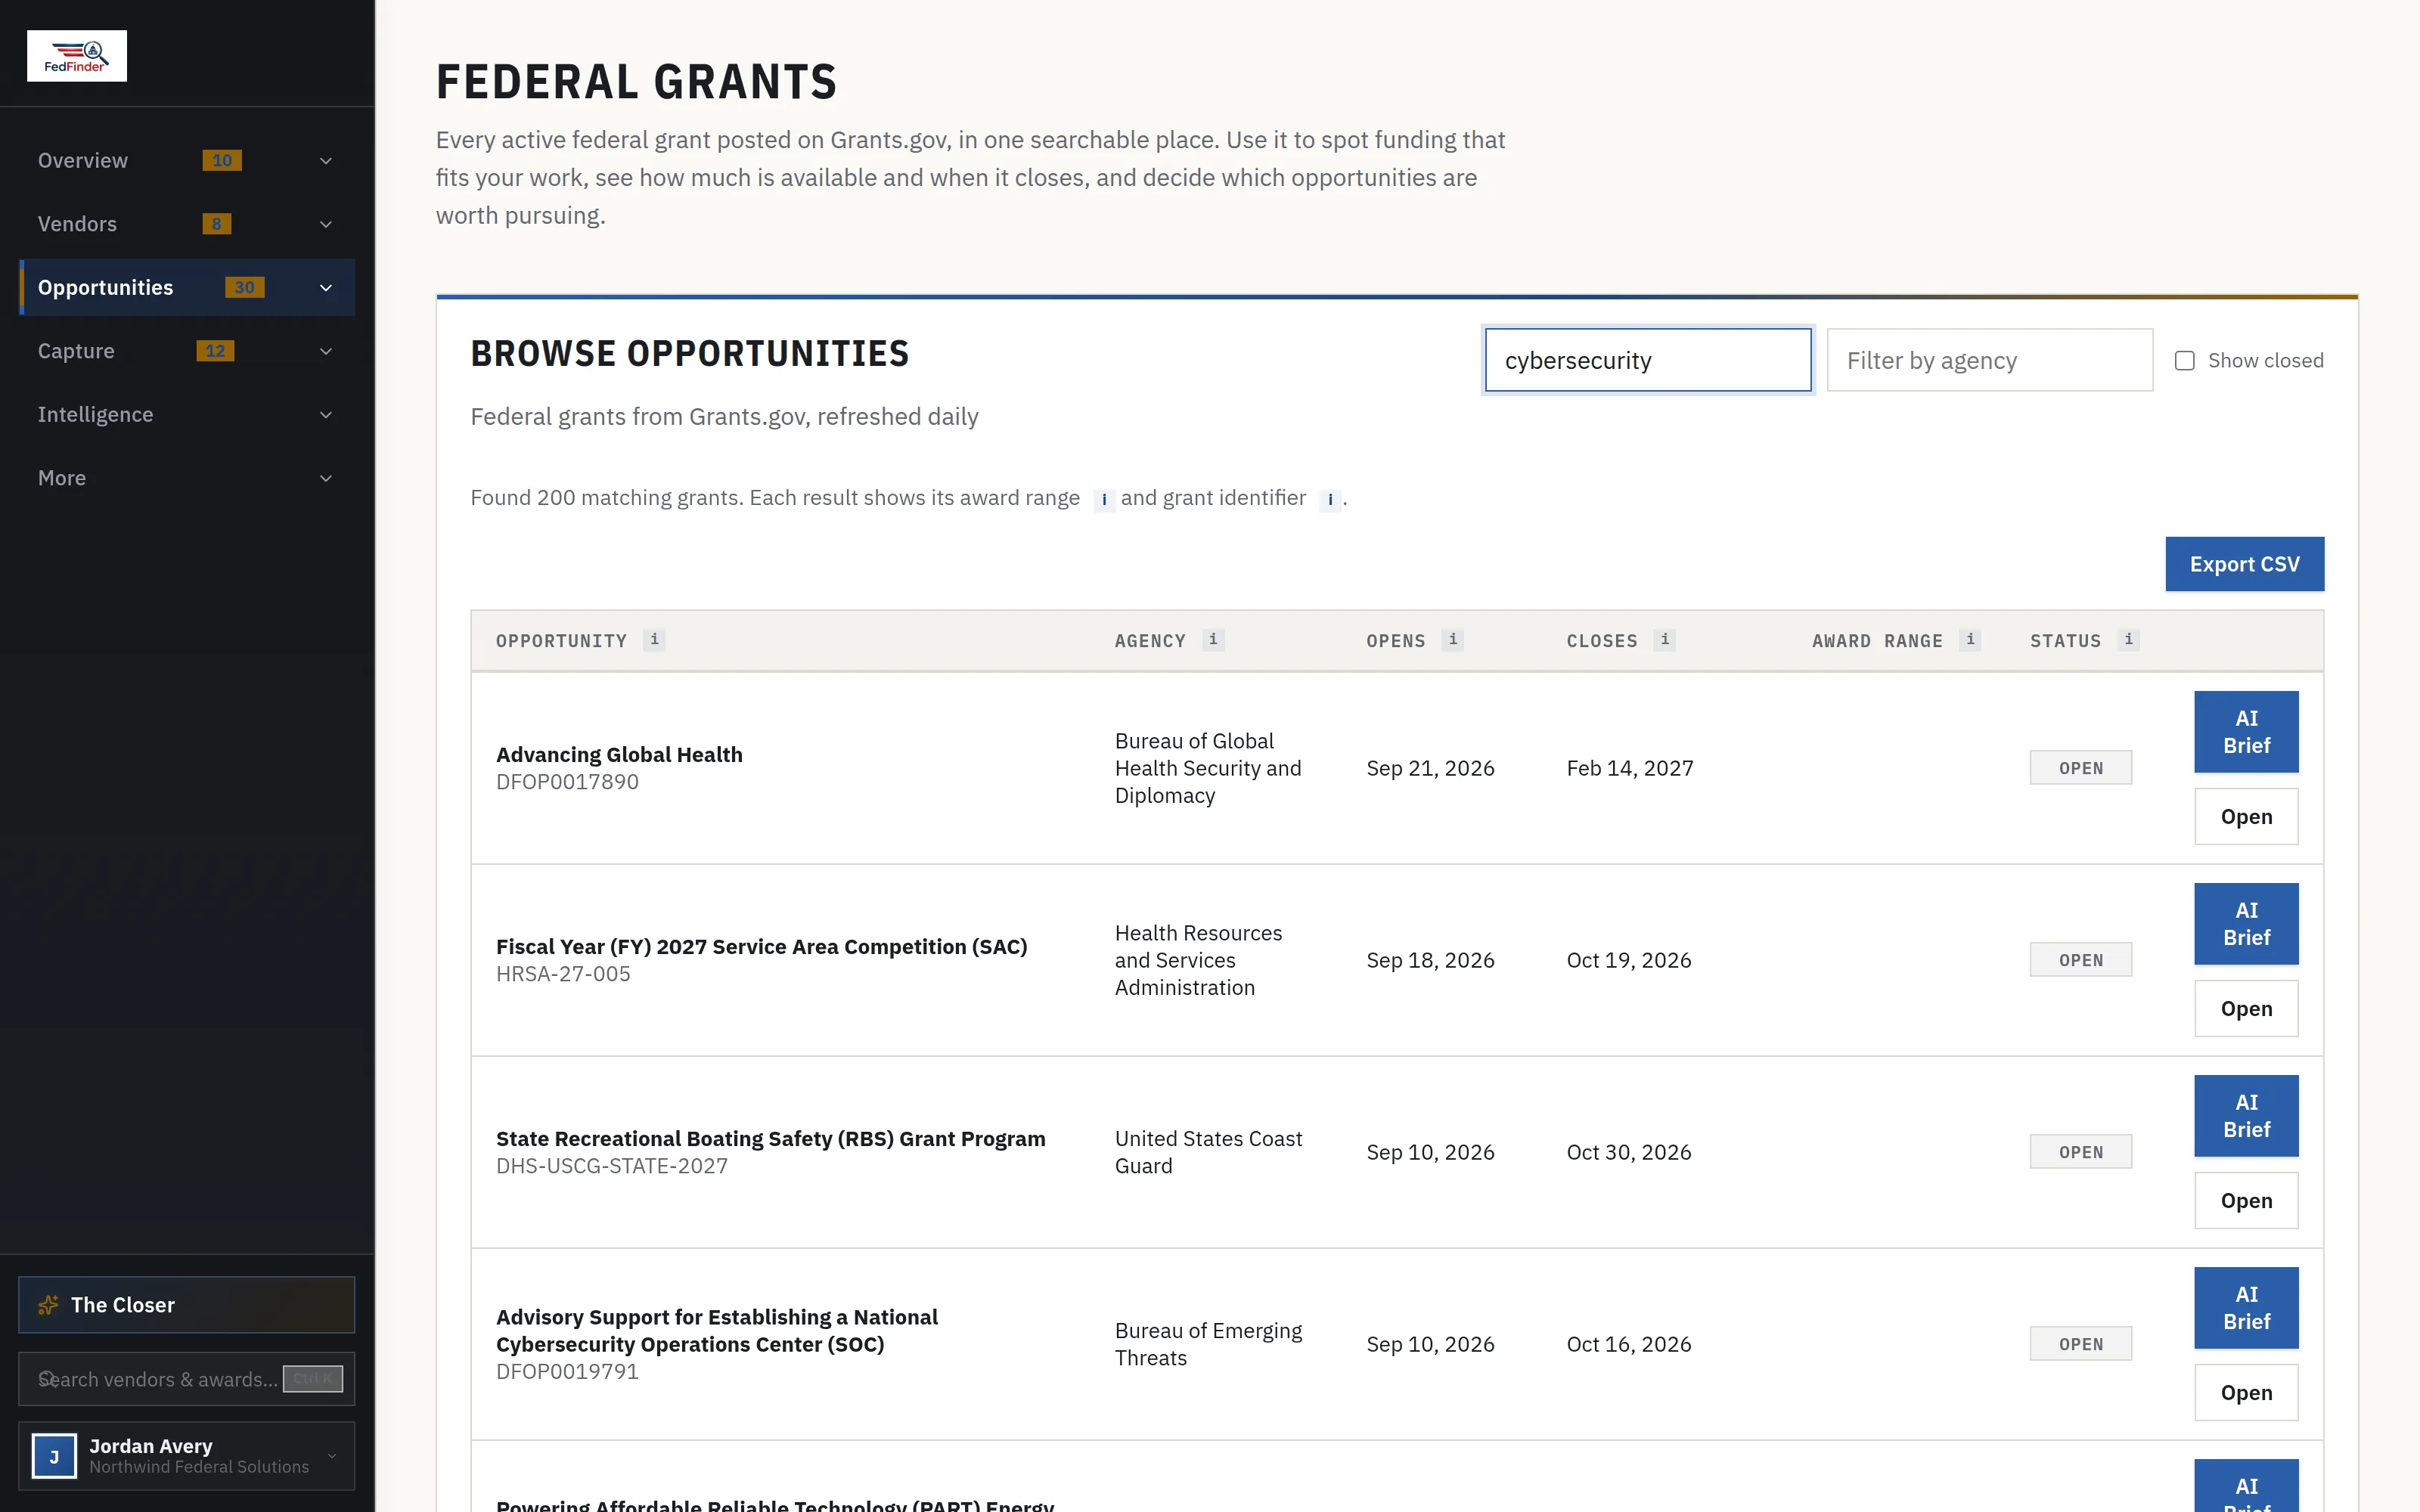Click the Filter by agency field
The width and height of the screenshot is (2420, 1512).
1989,361
